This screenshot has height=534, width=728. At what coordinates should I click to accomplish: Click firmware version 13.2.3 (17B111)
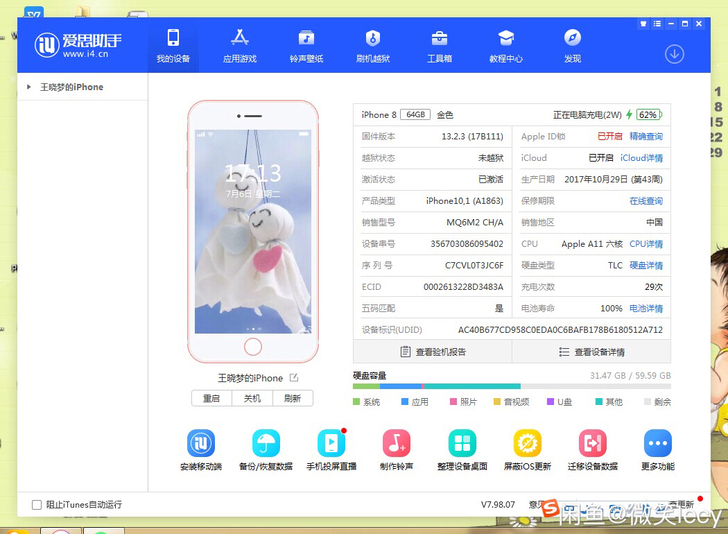click(x=472, y=136)
